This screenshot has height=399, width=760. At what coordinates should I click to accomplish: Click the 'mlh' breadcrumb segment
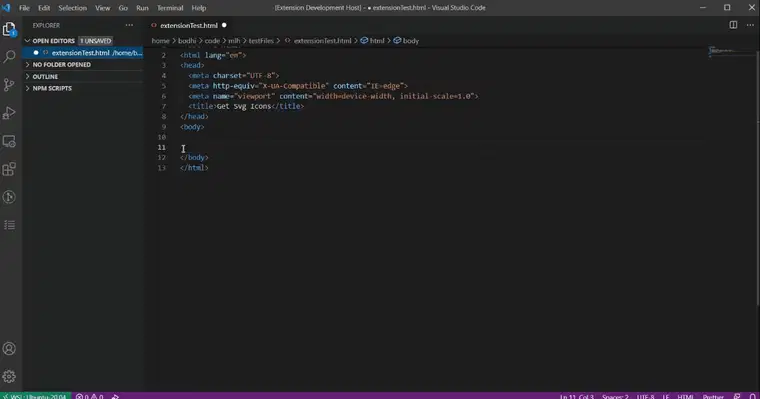tap(234, 41)
